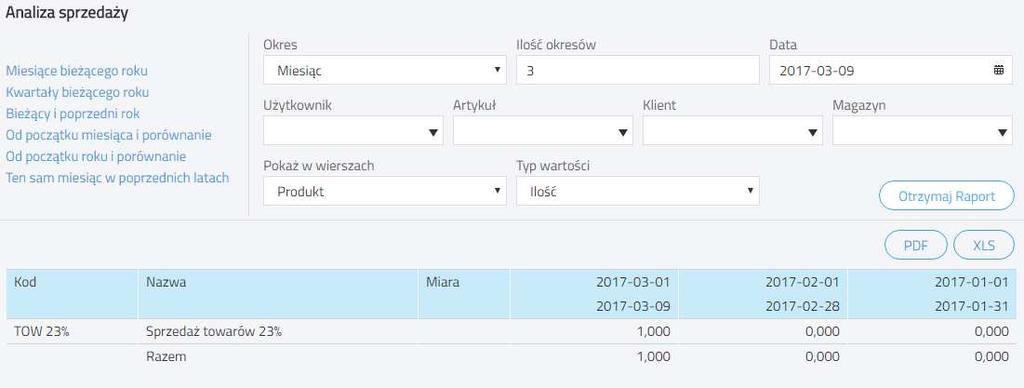Image resolution: width=1024 pixels, height=388 pixels.
Task: Export report with the PDF button
Action: tap(916, 246)
